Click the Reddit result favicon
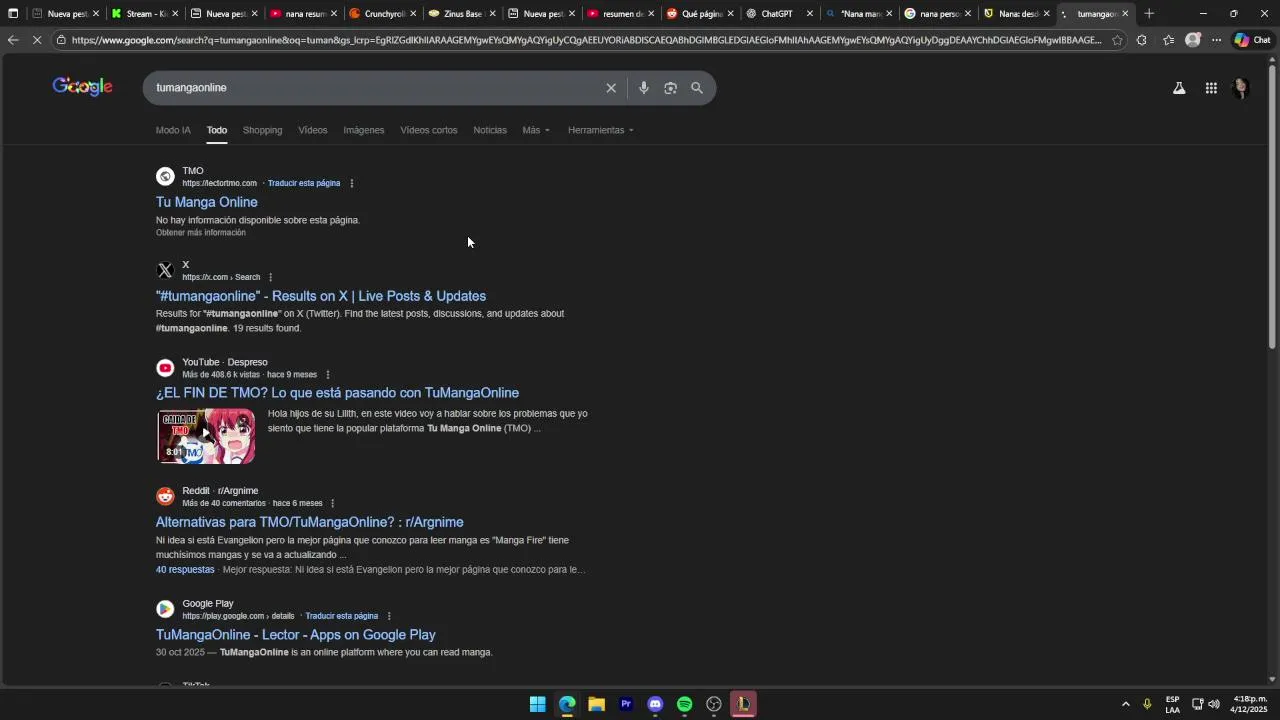 [165, 496]
